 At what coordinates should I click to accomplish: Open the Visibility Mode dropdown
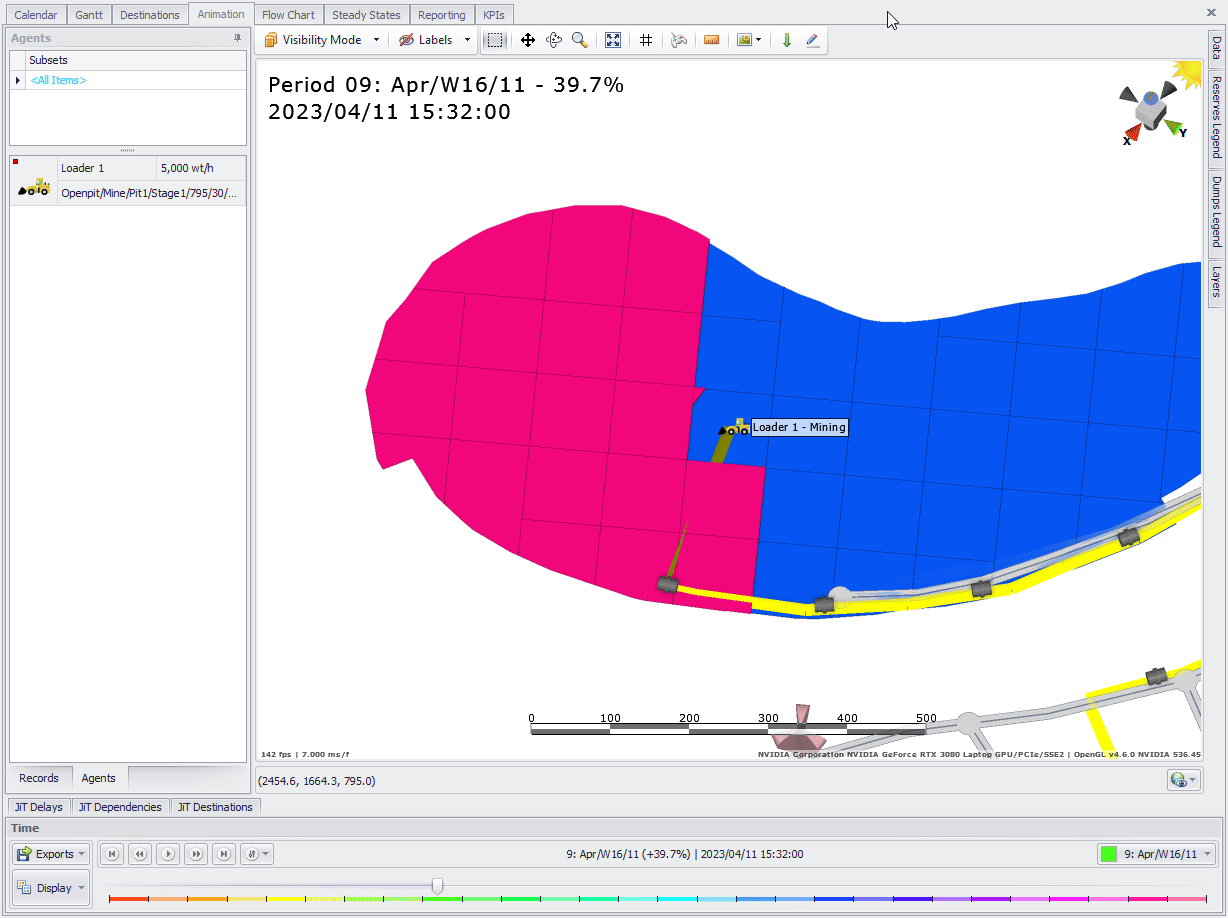376,40
